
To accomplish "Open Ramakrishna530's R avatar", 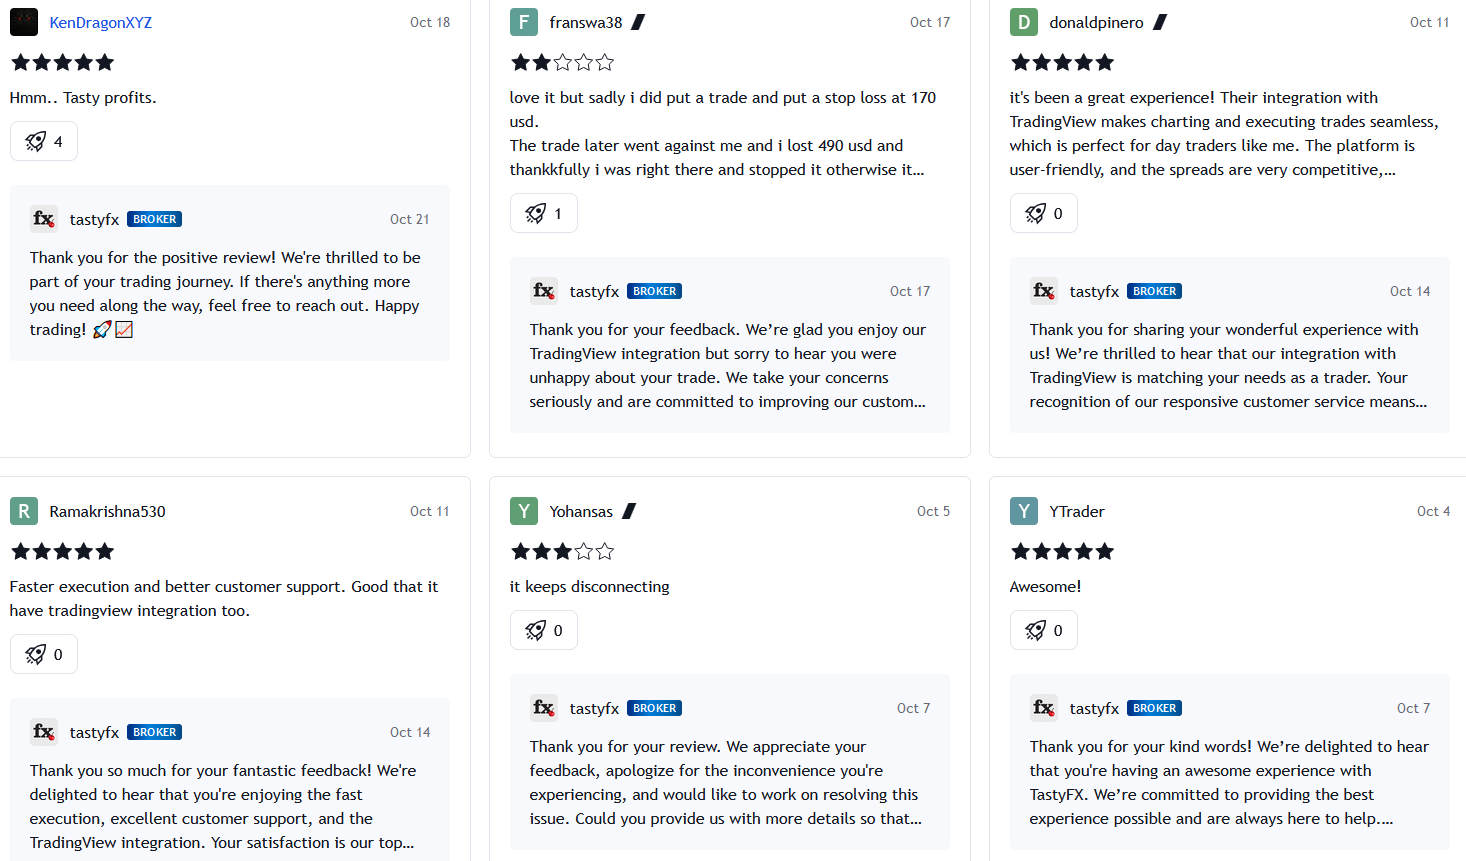I will point(24,511).
